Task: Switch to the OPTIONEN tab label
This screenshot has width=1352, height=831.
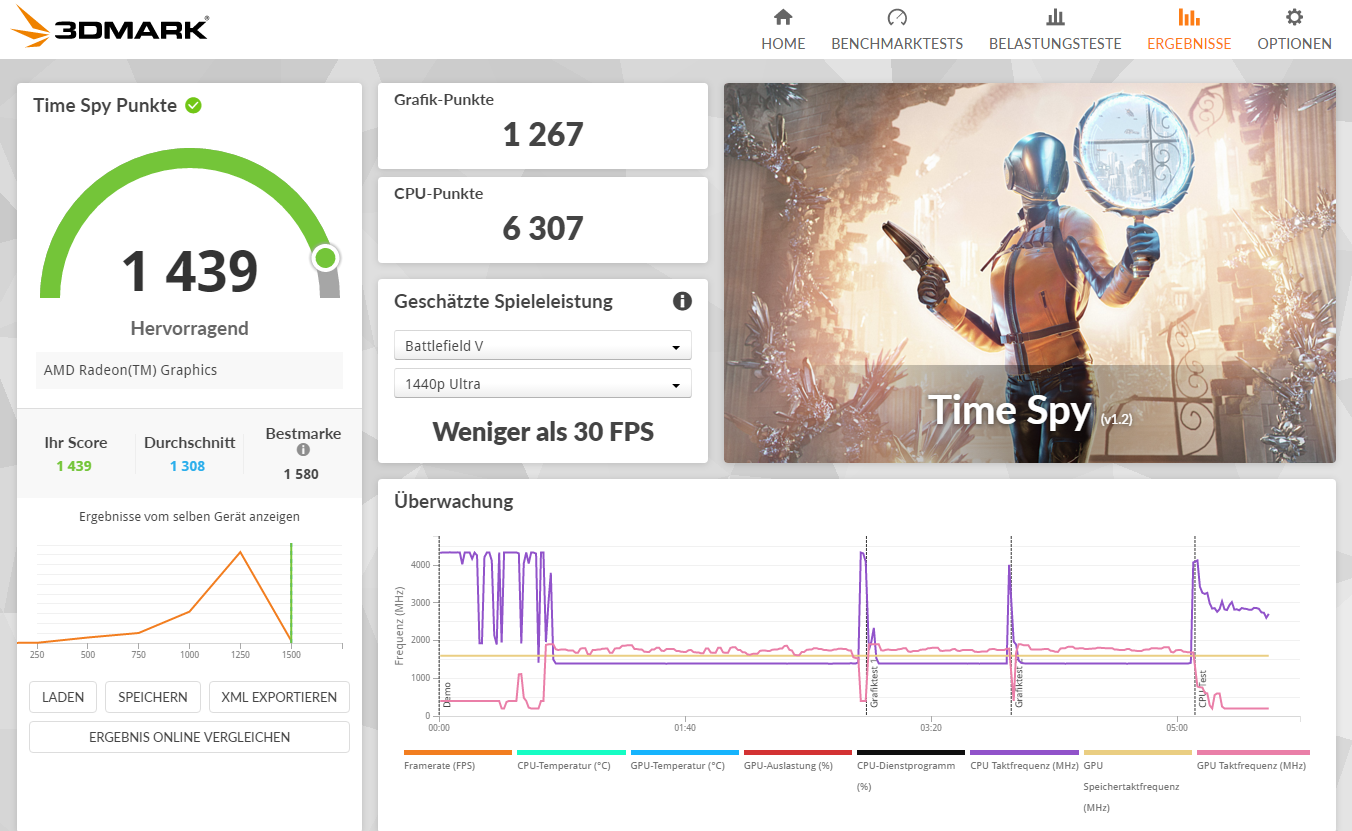Action: (1294, 44)
